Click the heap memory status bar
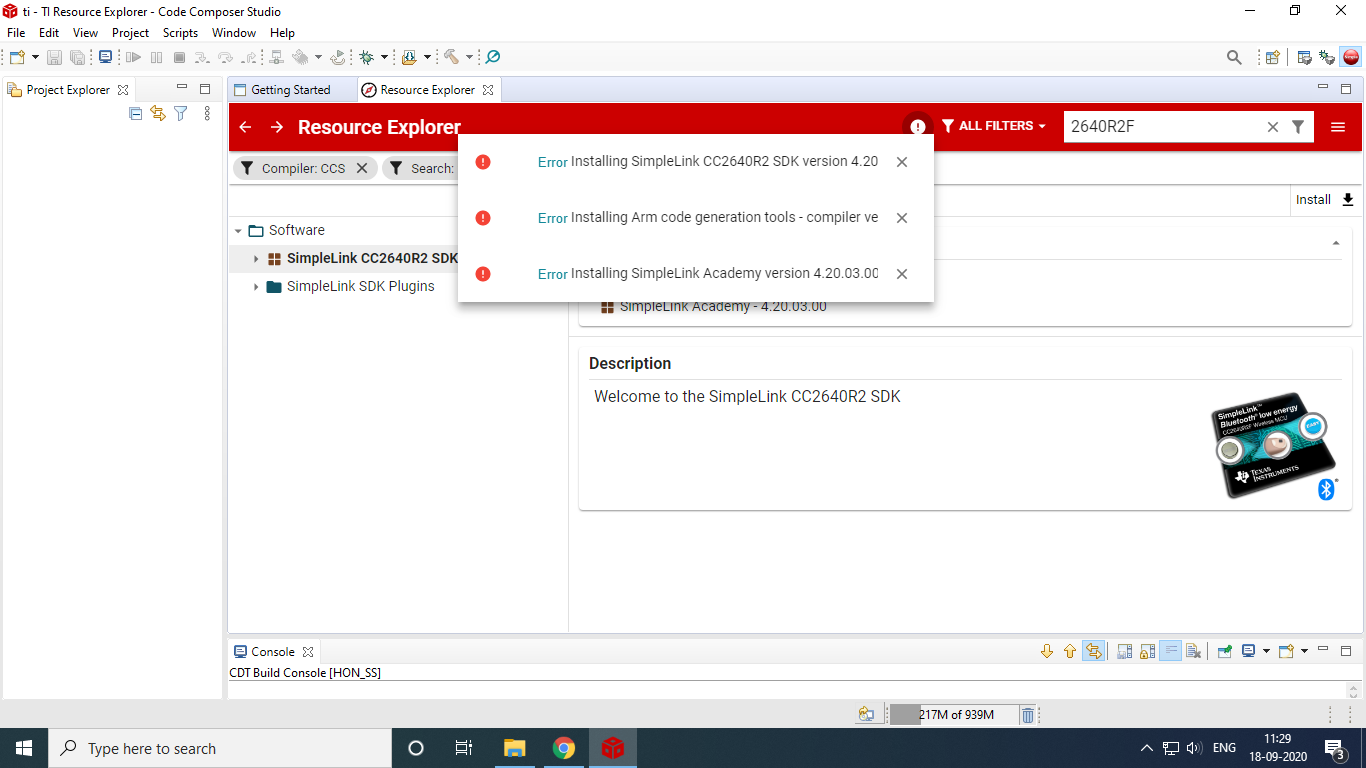The width and height of the screenshot is (1366, 768). coord(953,715)
